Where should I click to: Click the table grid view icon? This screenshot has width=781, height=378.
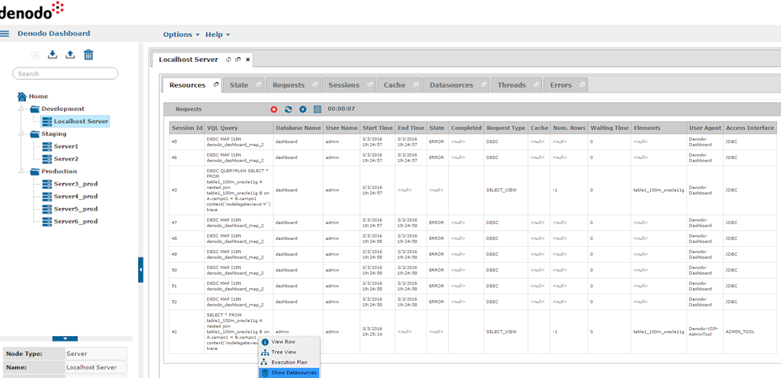point(317,110)
